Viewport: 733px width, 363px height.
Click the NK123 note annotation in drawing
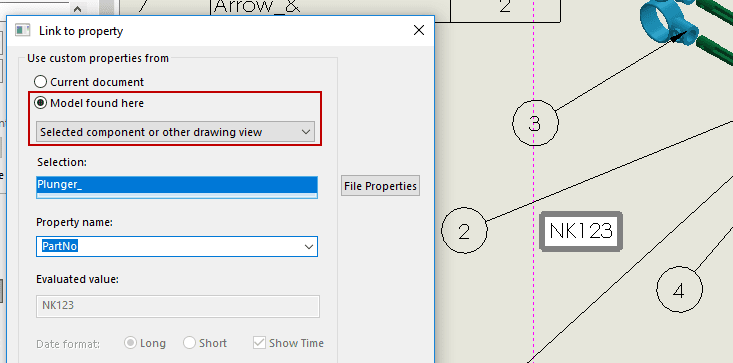[581, 231]
